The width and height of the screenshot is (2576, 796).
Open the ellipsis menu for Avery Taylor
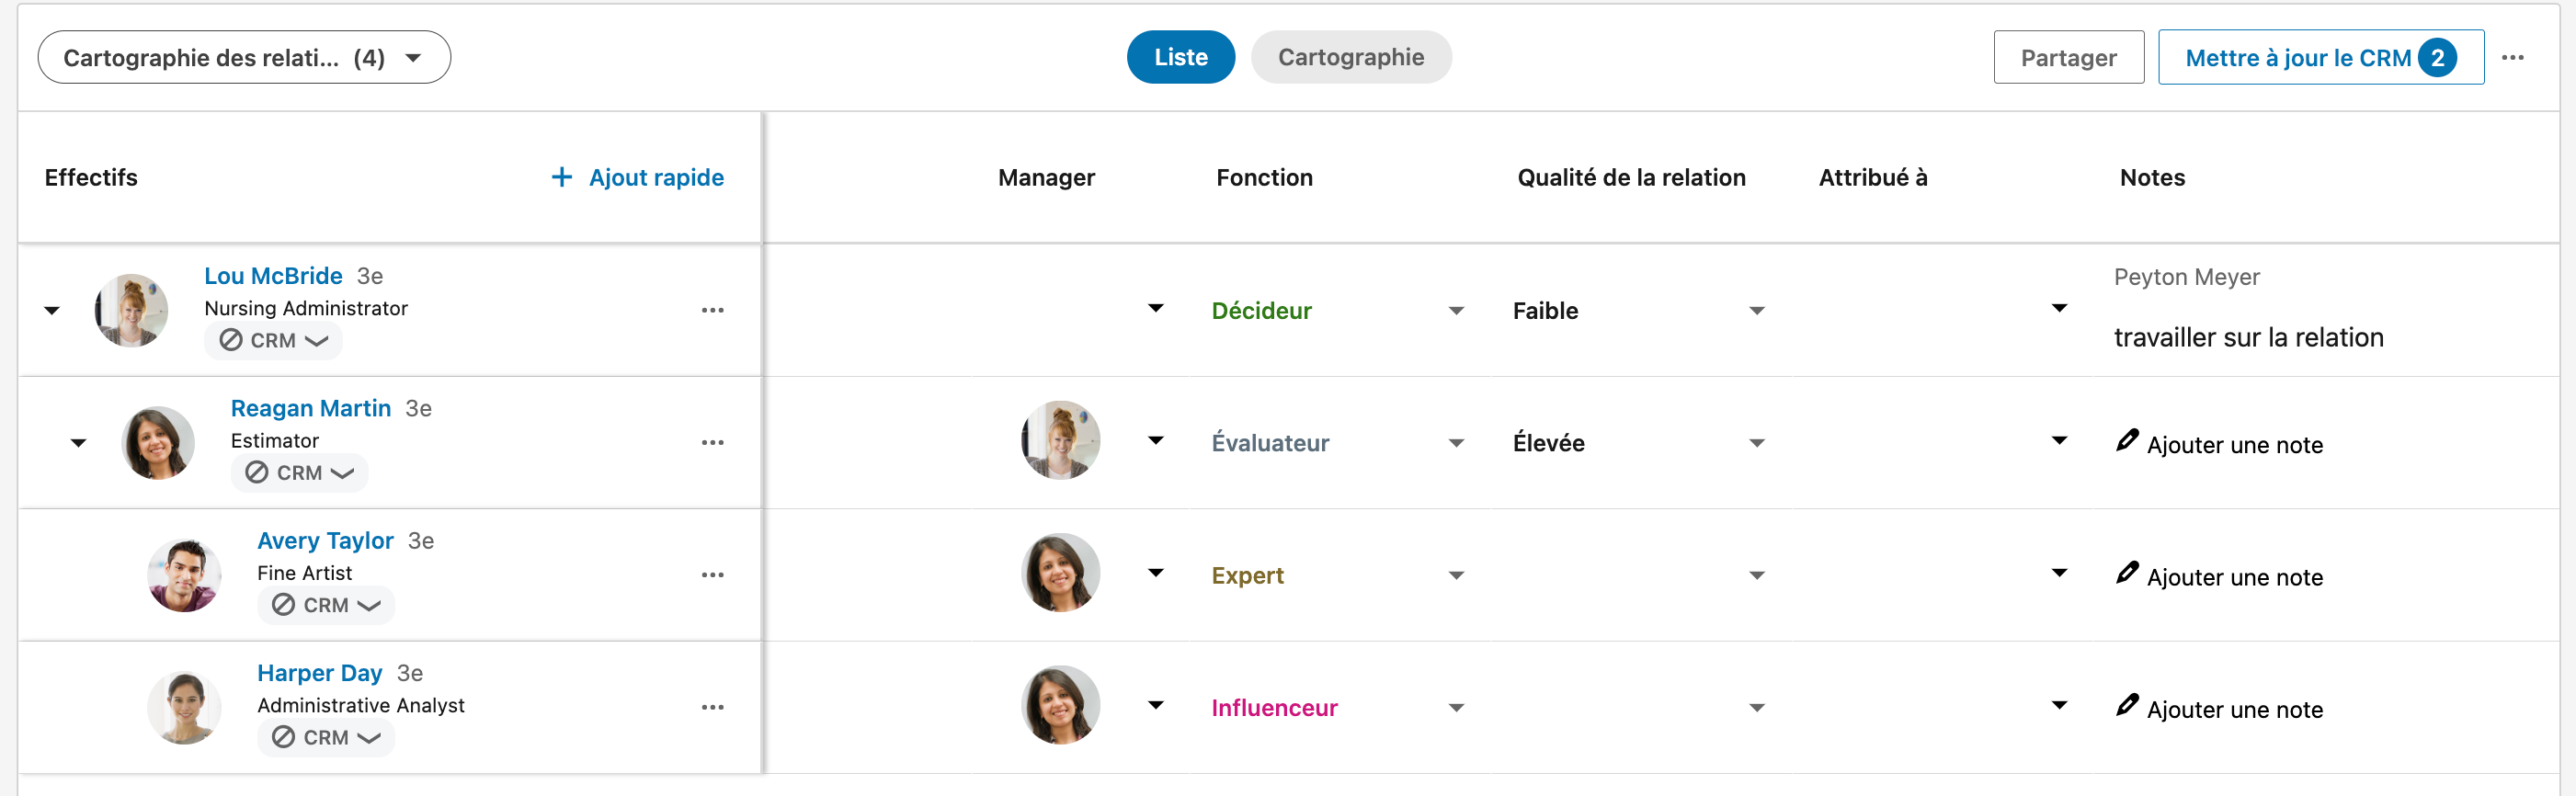(712, 575)
